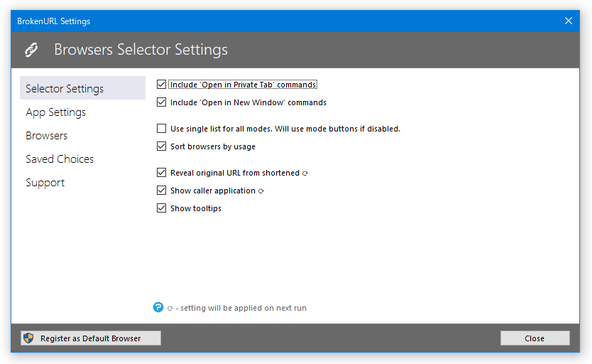Click restart indicator icon beside Reveal original URL
The height and width of the screenshot is (364, 592).
pos(305,173)
